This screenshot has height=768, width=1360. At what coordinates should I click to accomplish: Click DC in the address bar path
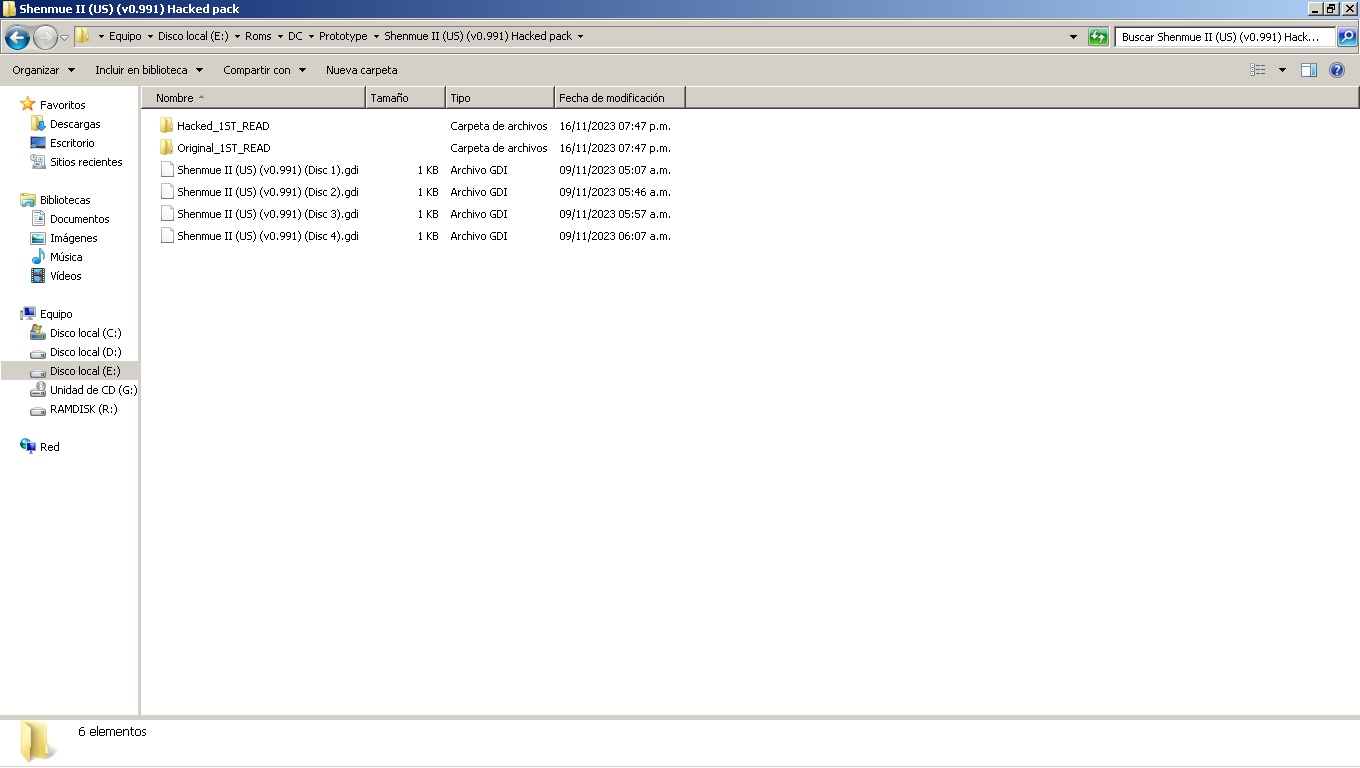tap(295, 36)
